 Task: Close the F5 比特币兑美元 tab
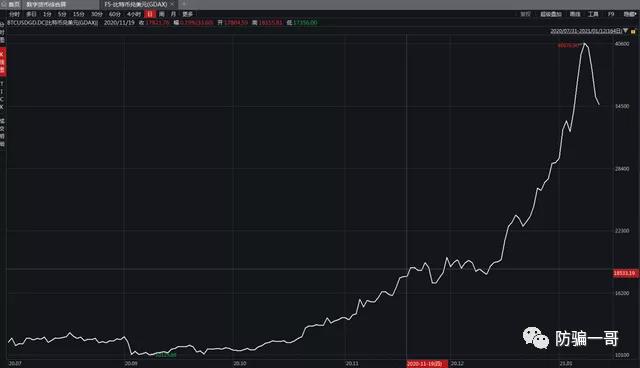coord(172,4)
